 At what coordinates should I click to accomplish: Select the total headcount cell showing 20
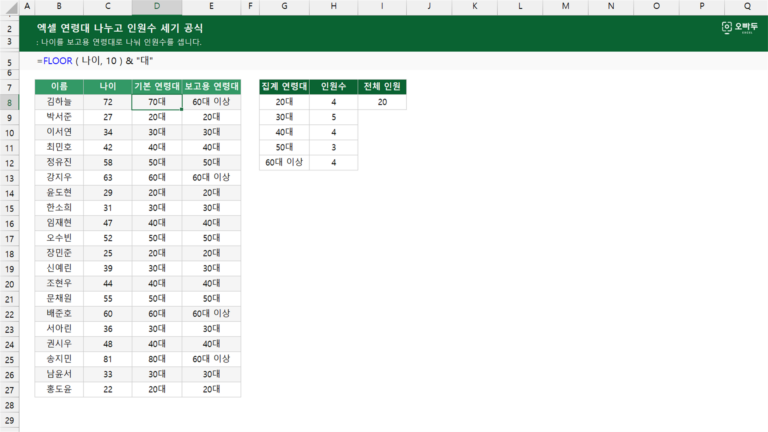[x=382, y=102]
